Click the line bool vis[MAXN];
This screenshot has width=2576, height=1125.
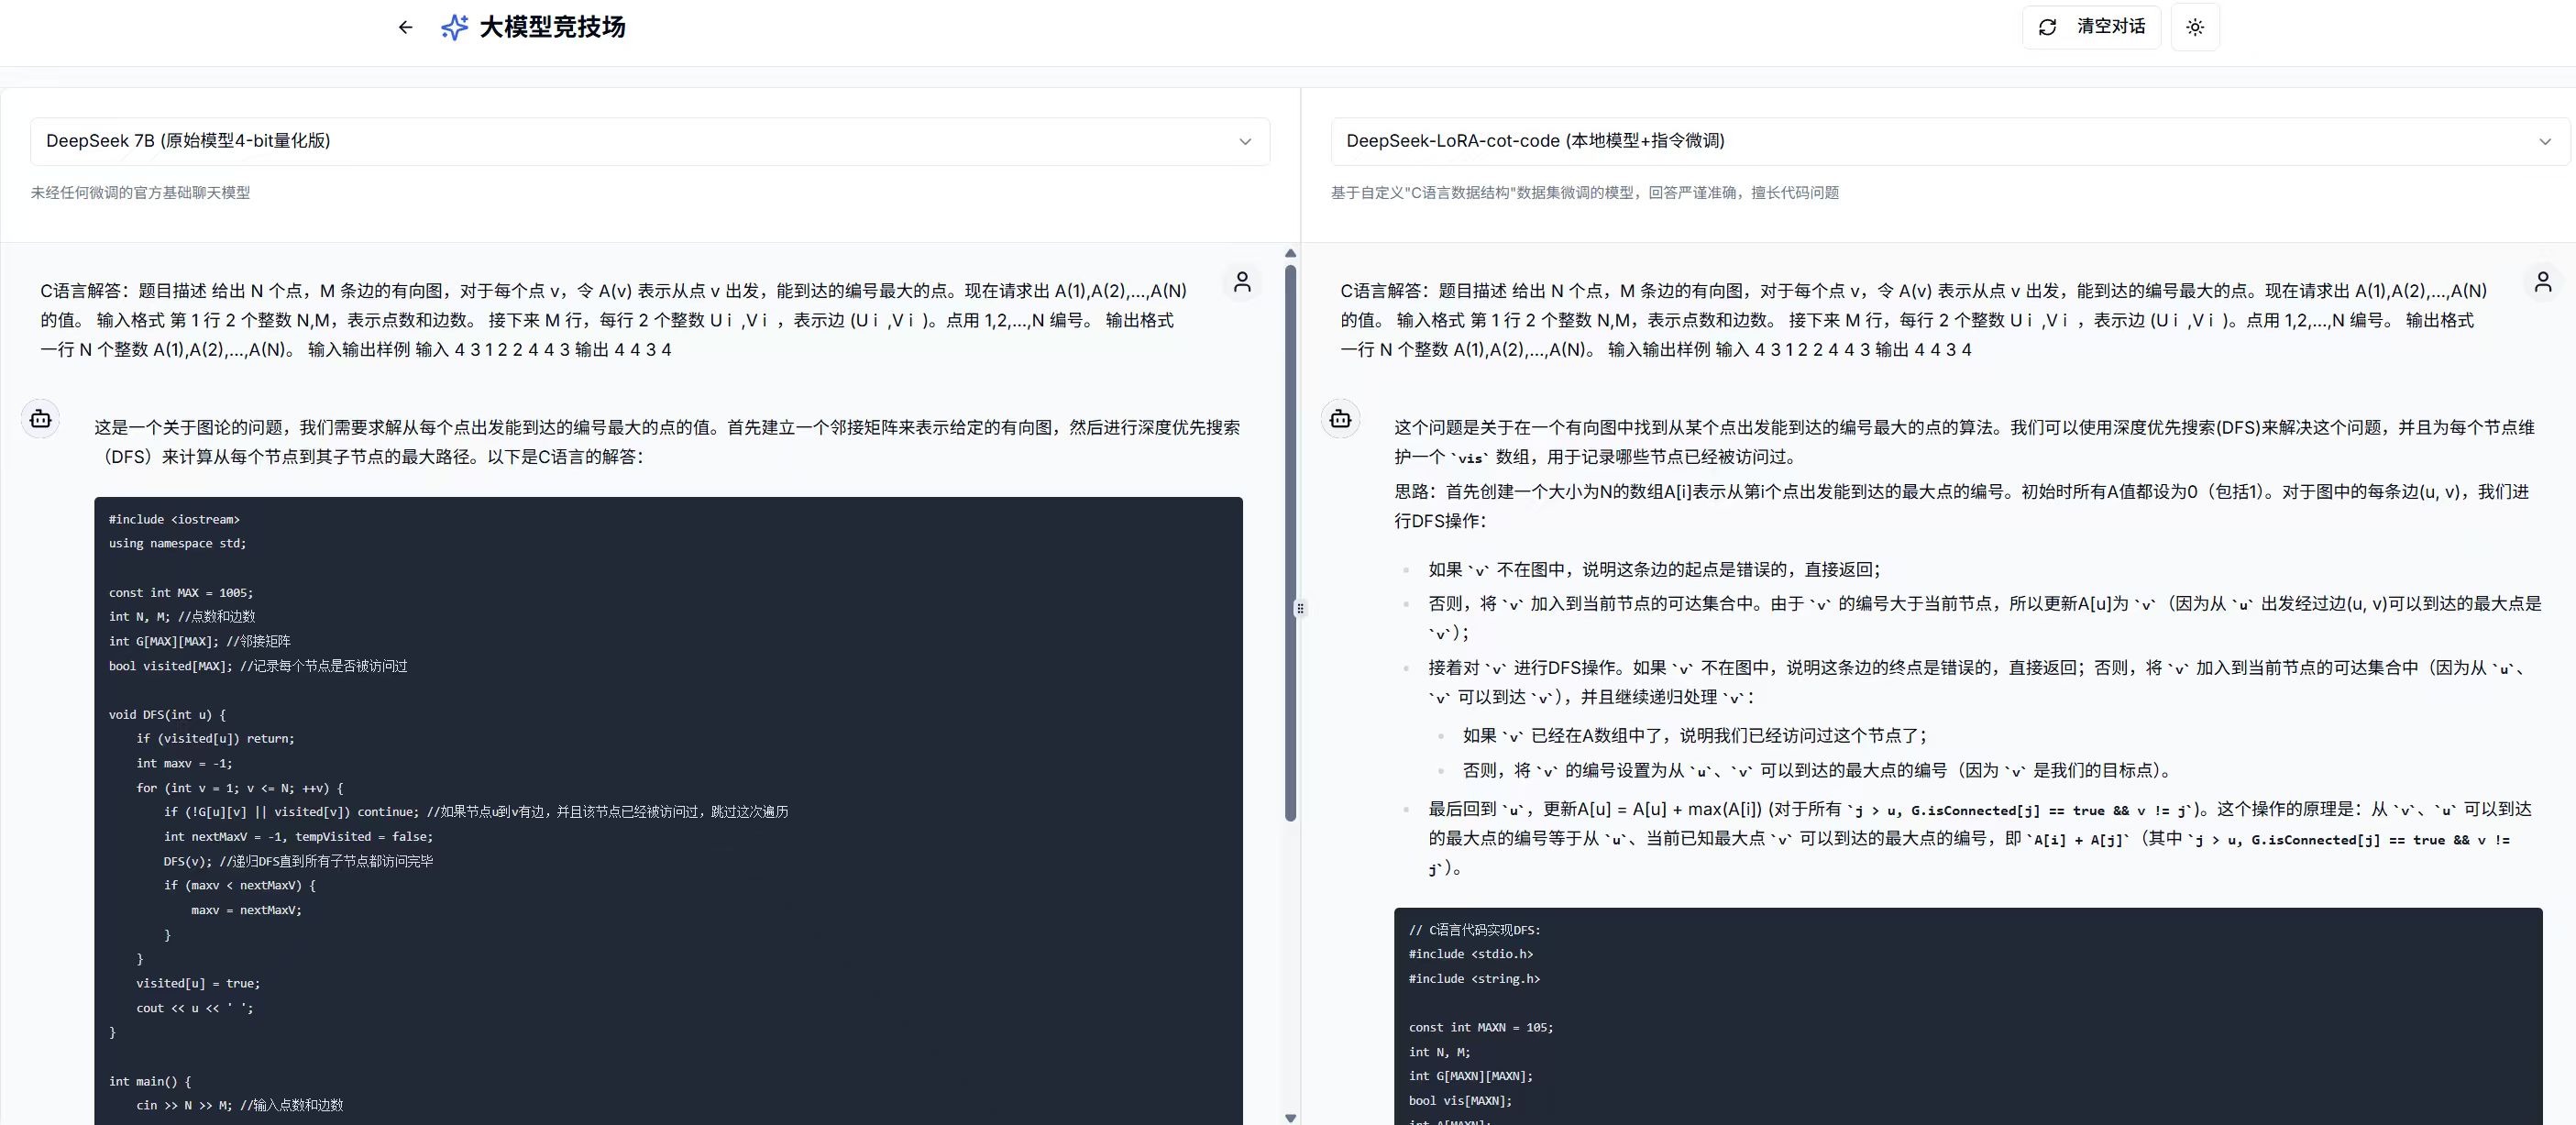point(1460,1100)
